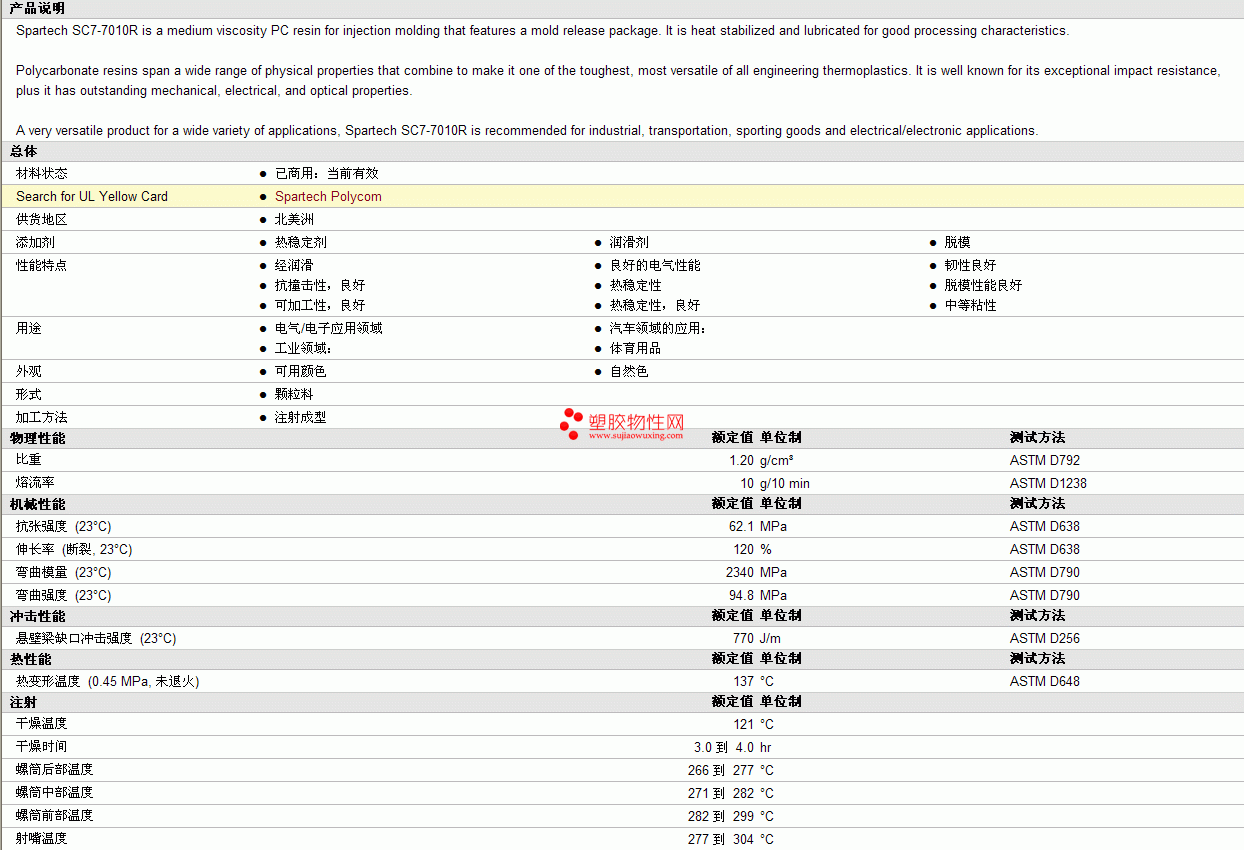Select the 熔流率 property label

(x=36, y=483)
